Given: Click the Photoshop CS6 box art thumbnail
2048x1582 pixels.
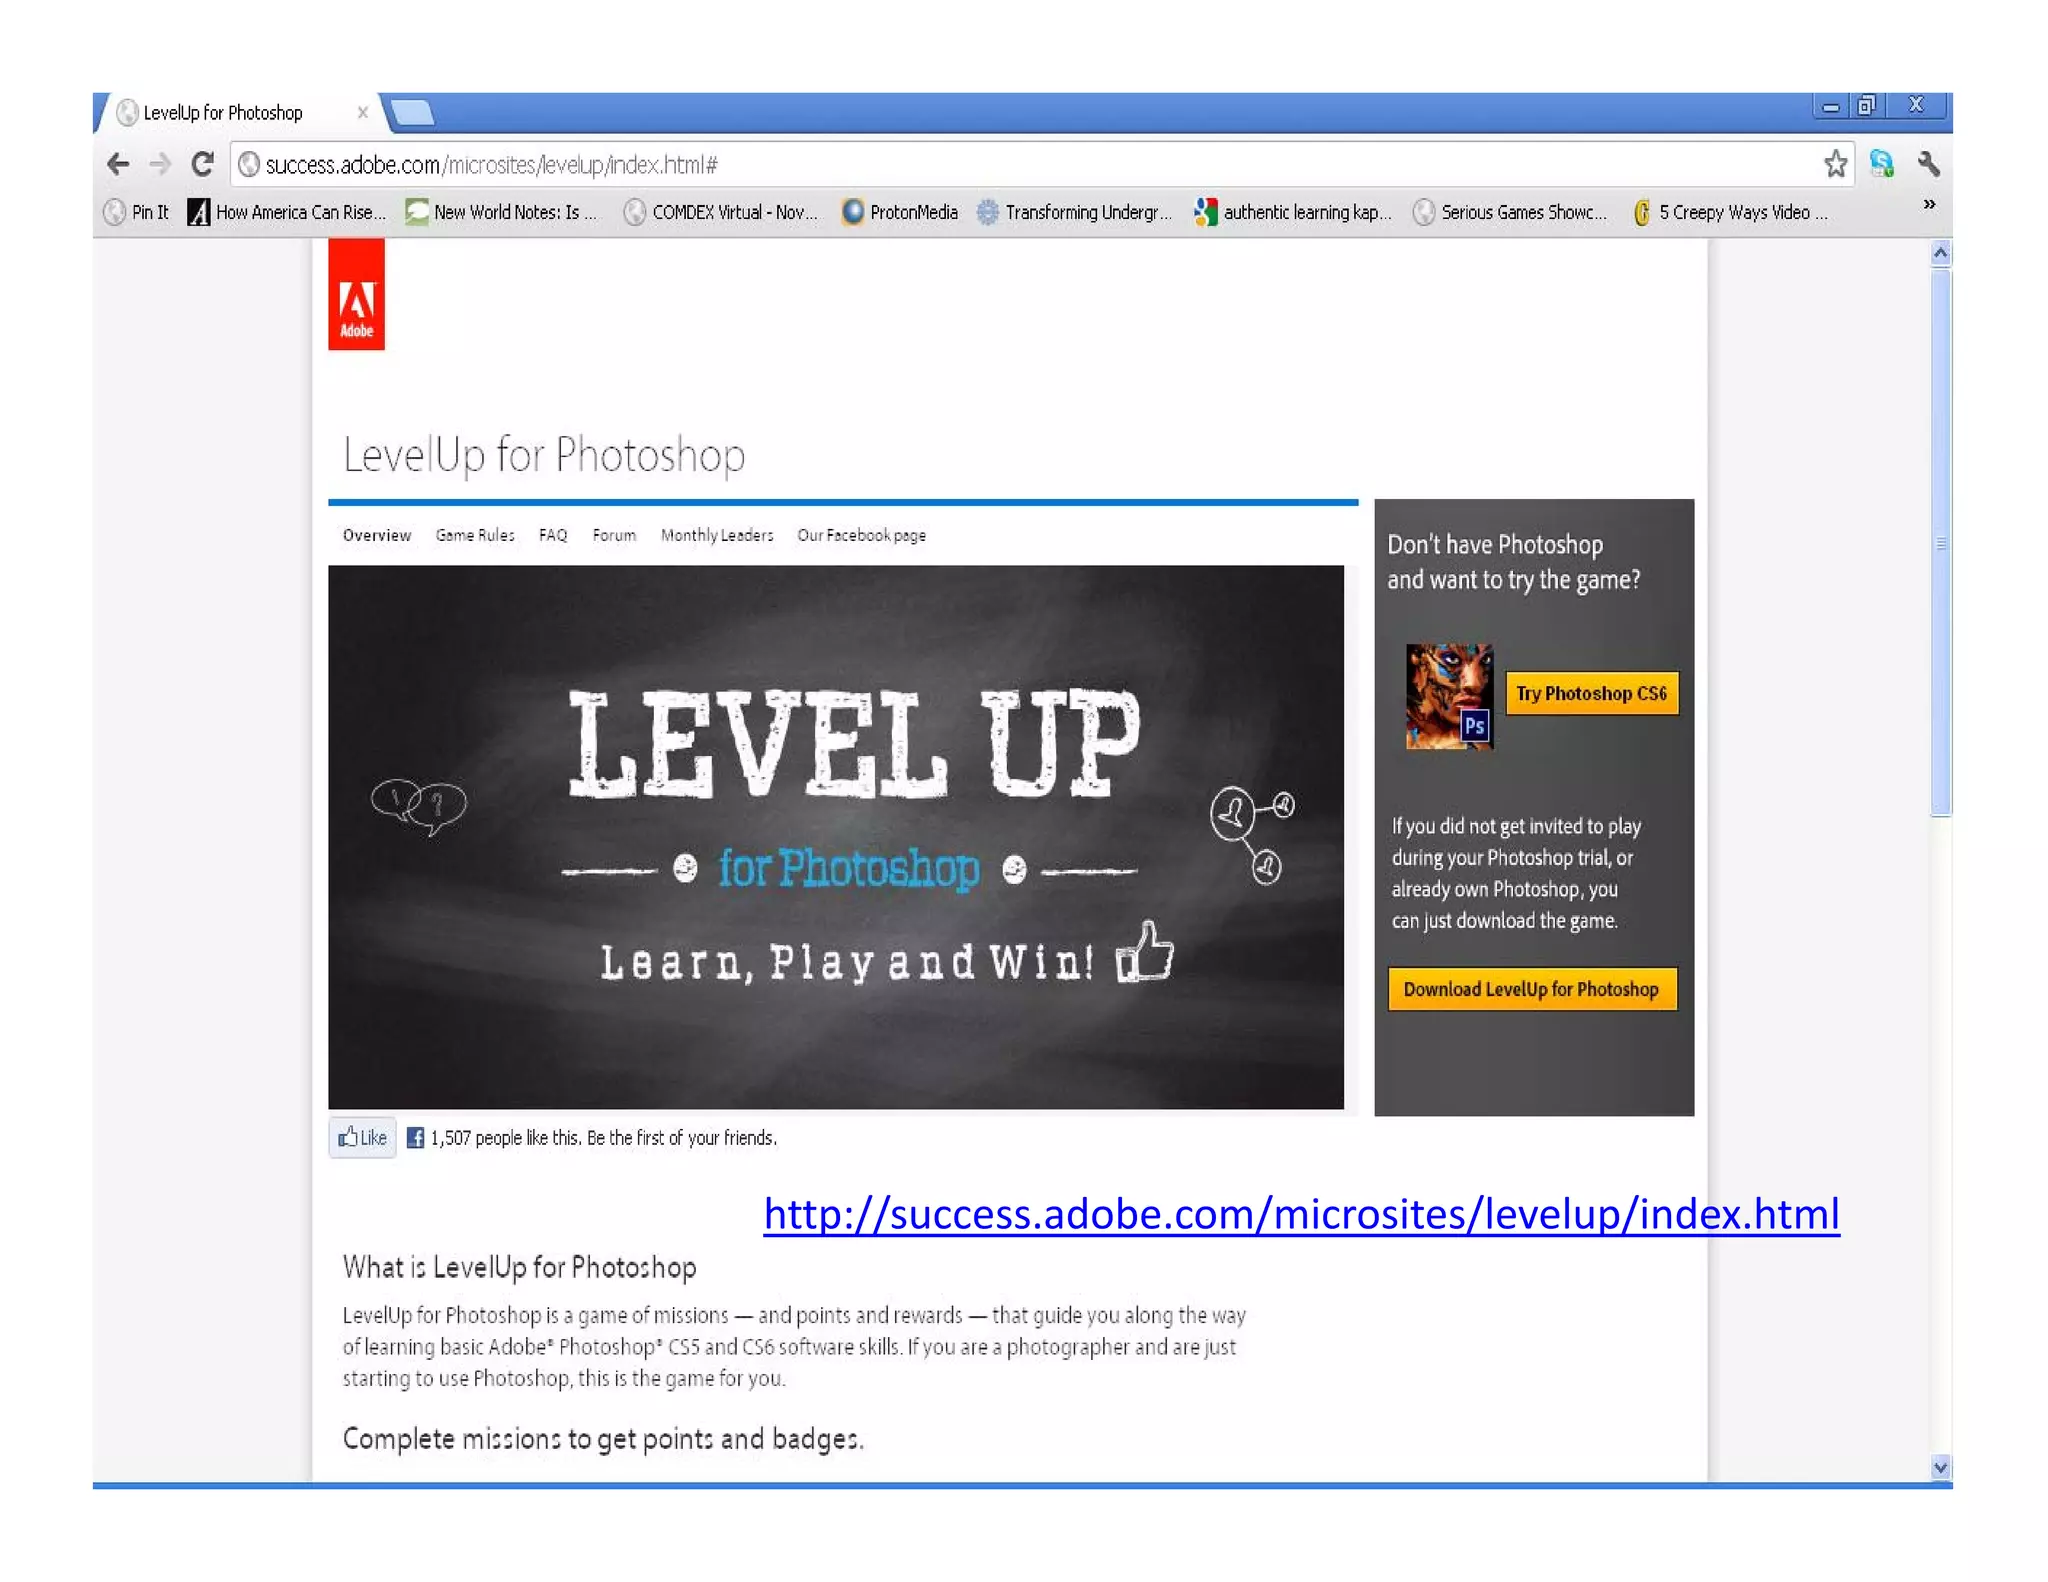Looking at the screenshot, I should coord(1449,697).
